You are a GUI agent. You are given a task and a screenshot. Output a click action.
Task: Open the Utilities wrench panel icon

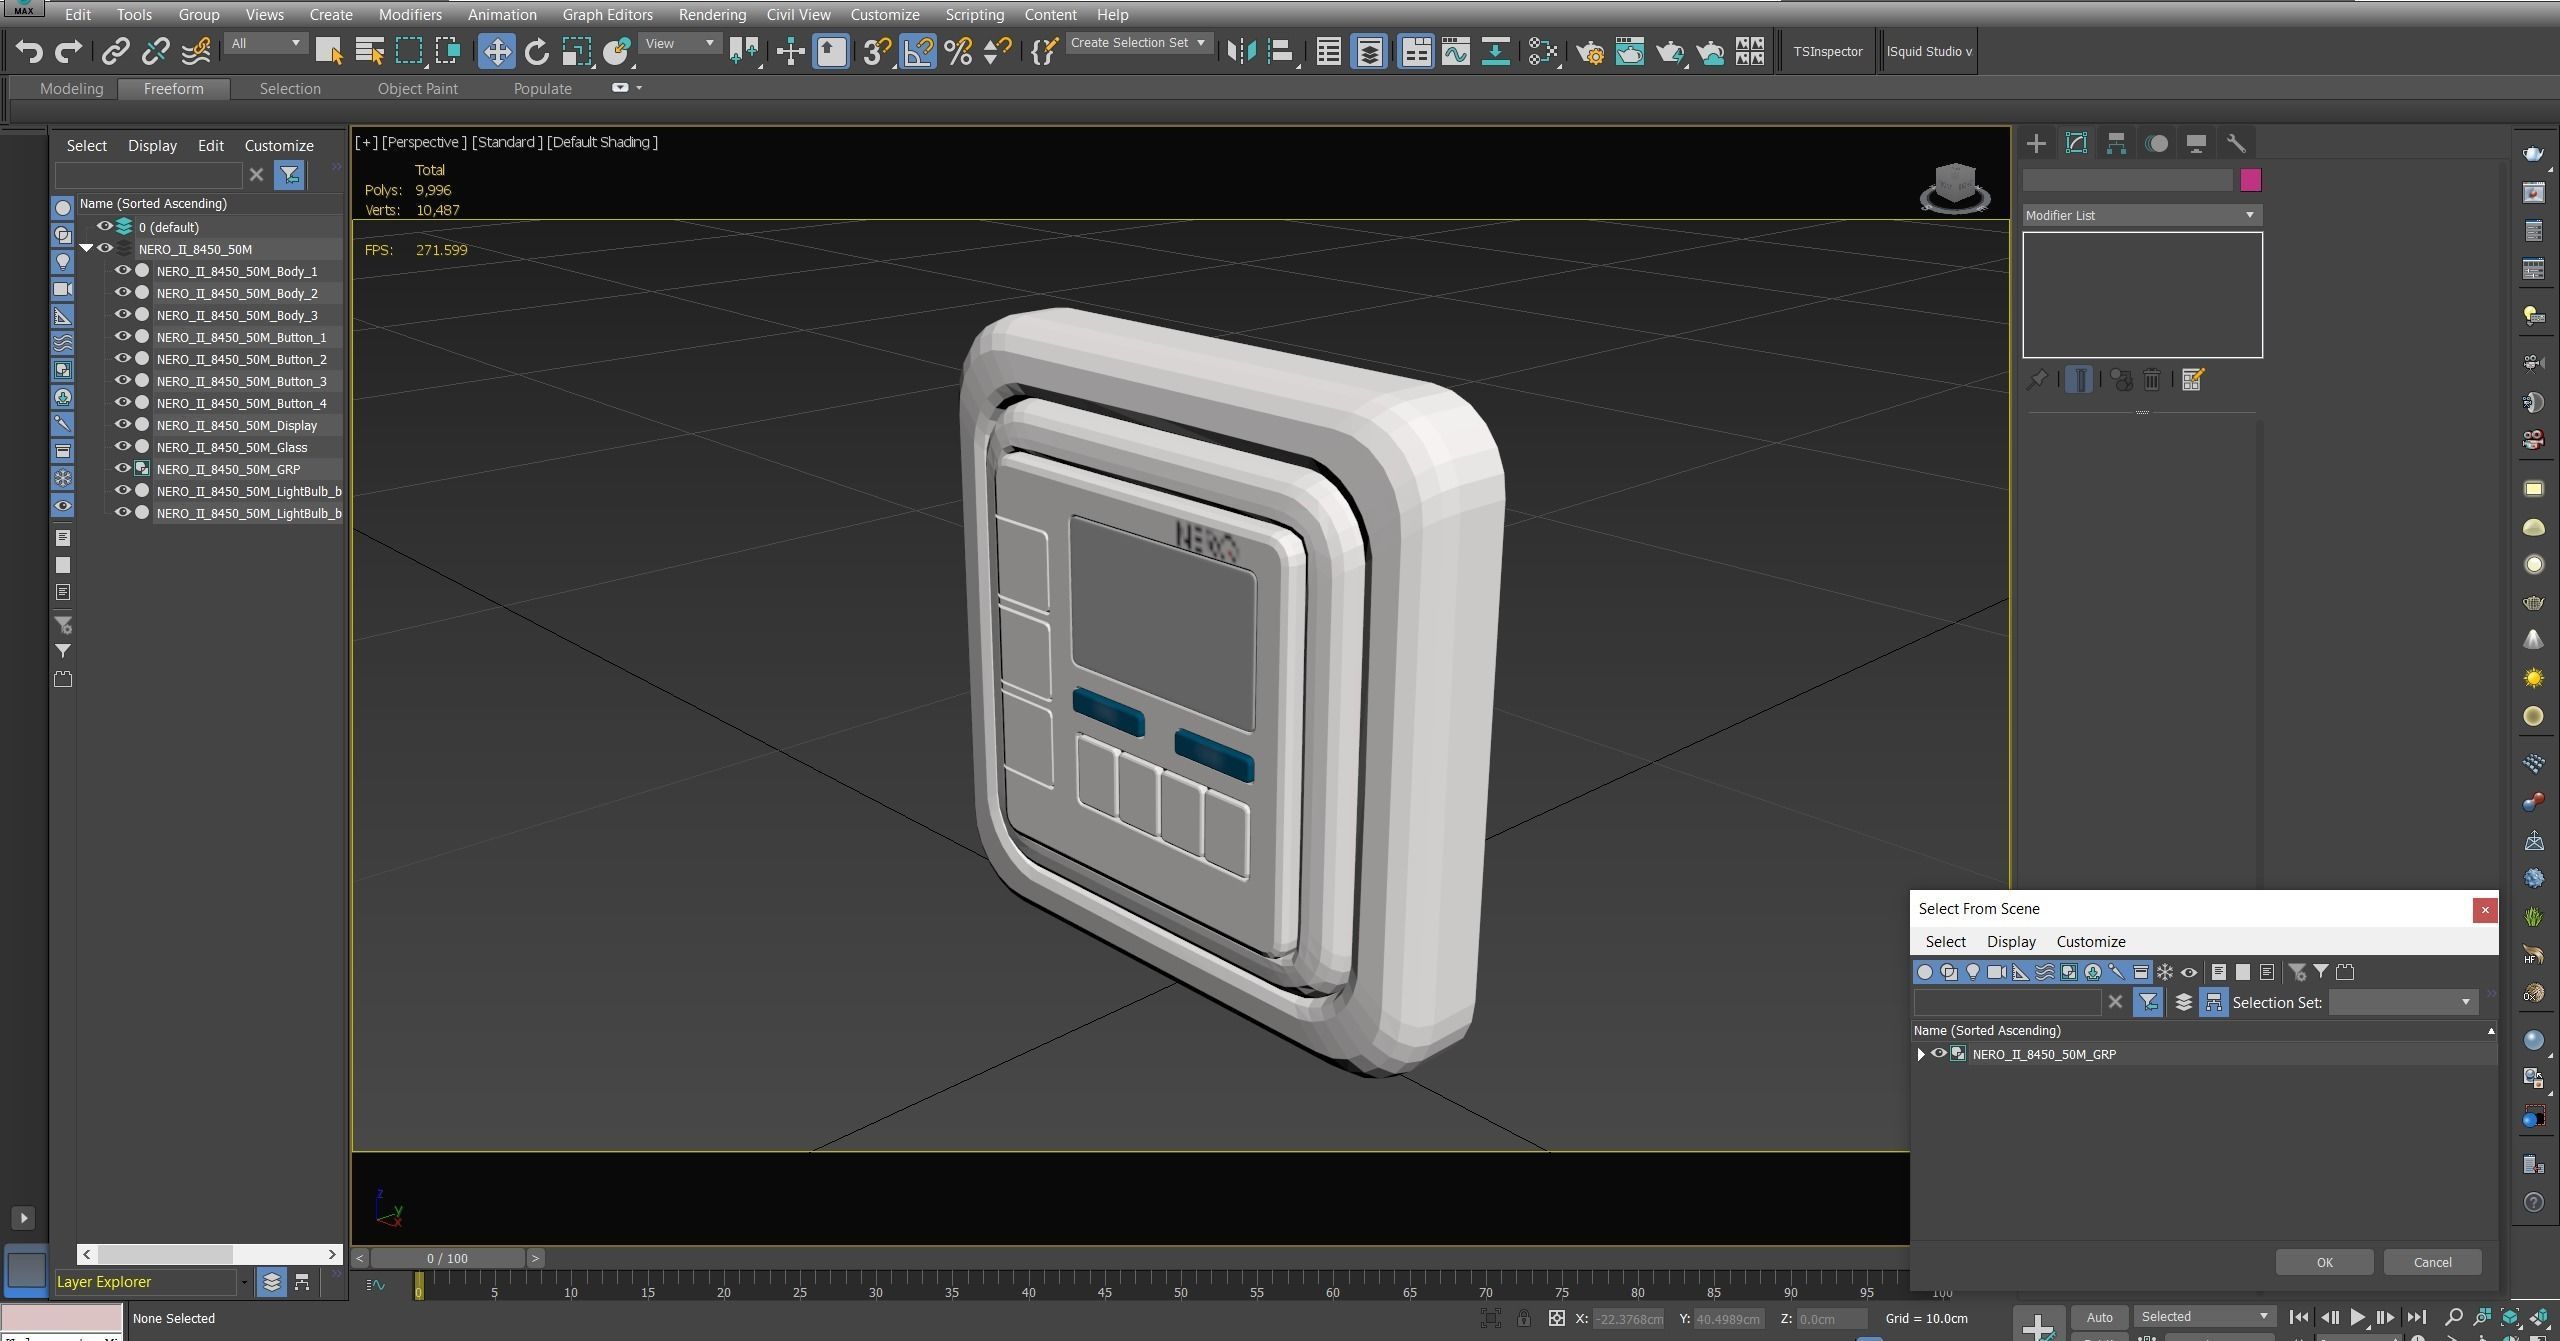pos(2236,143)
